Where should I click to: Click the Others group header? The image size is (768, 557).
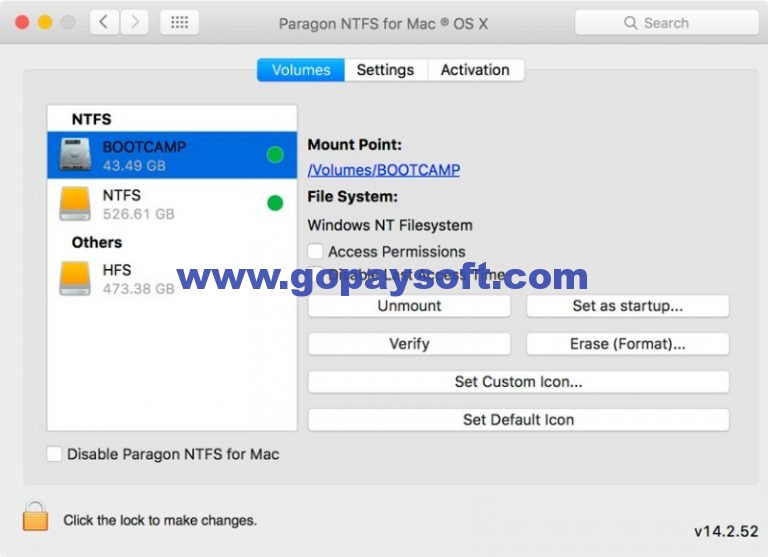tap(97, 242)
